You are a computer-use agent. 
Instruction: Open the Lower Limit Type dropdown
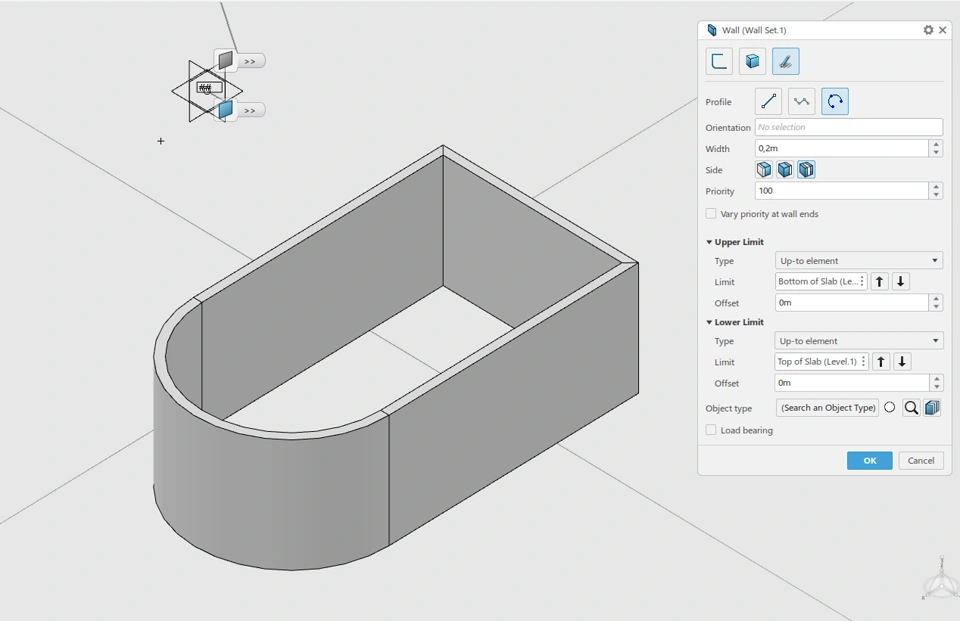(858, 341)
